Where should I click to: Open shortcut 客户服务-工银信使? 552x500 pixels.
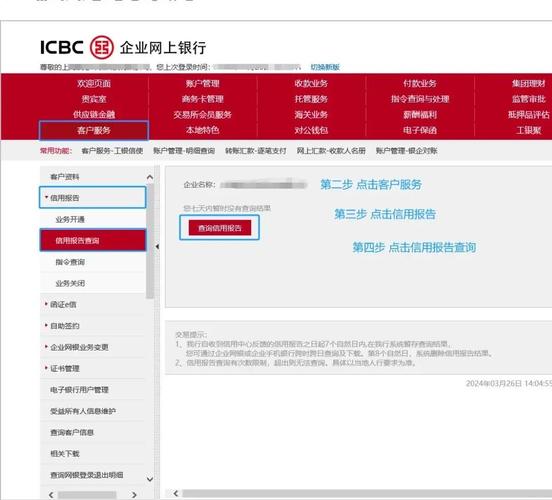click(112, 151)
